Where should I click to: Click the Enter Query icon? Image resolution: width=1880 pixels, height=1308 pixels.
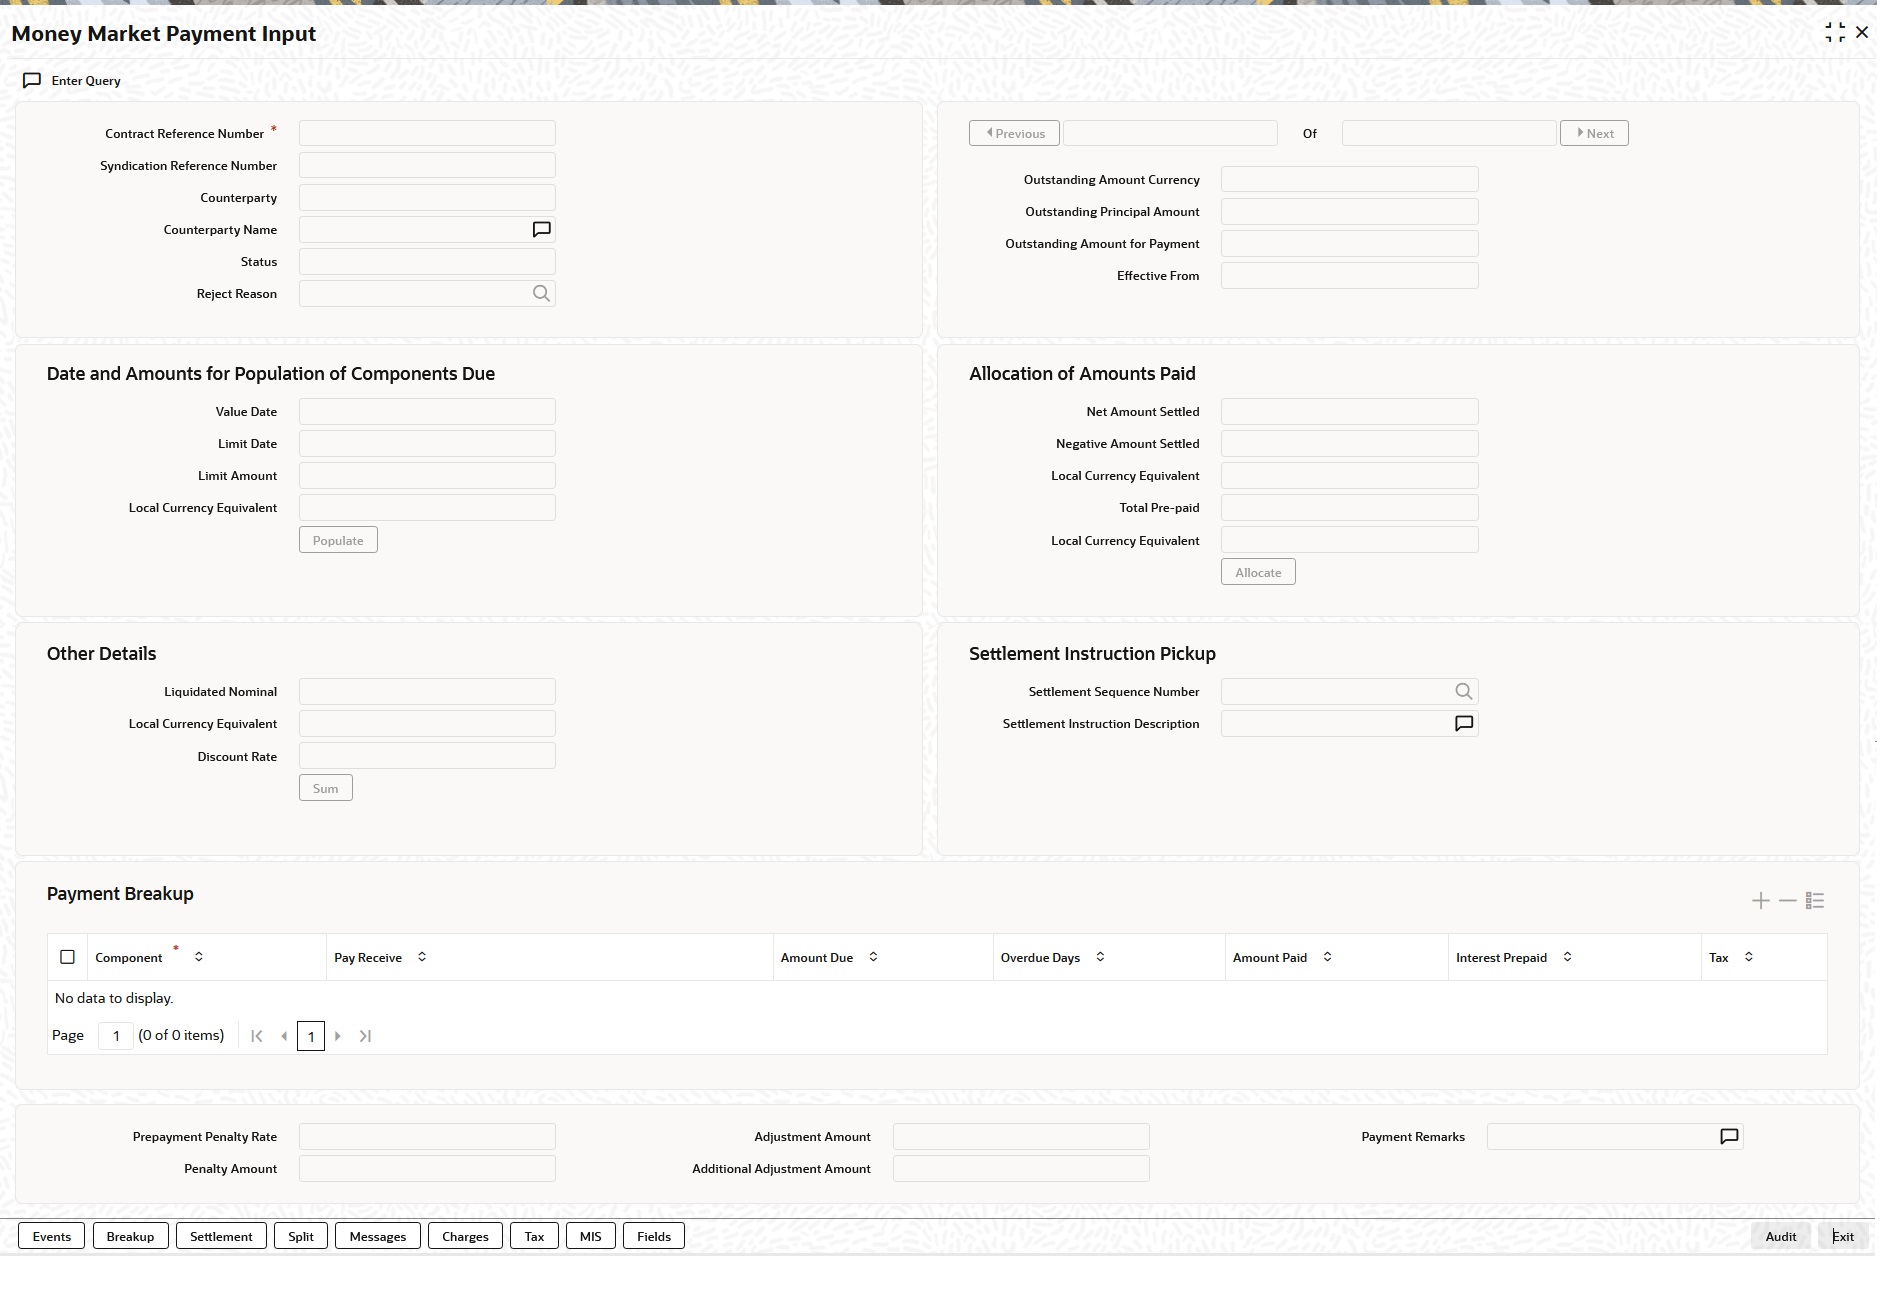click(32, 80)
